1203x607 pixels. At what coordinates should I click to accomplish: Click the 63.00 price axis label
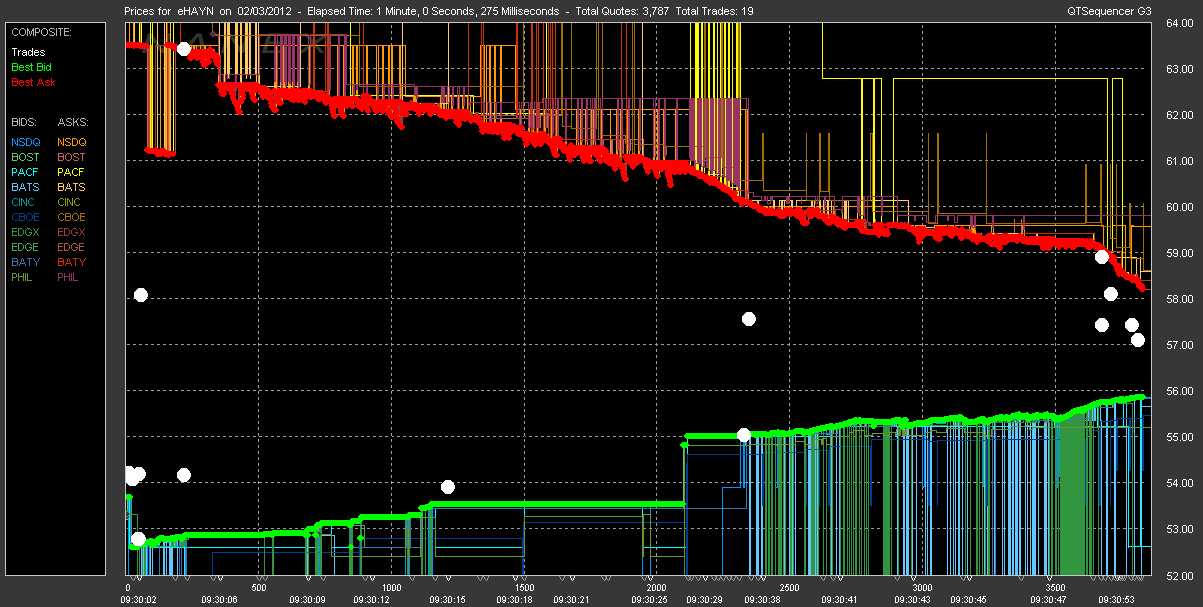tap(1180, 70)
